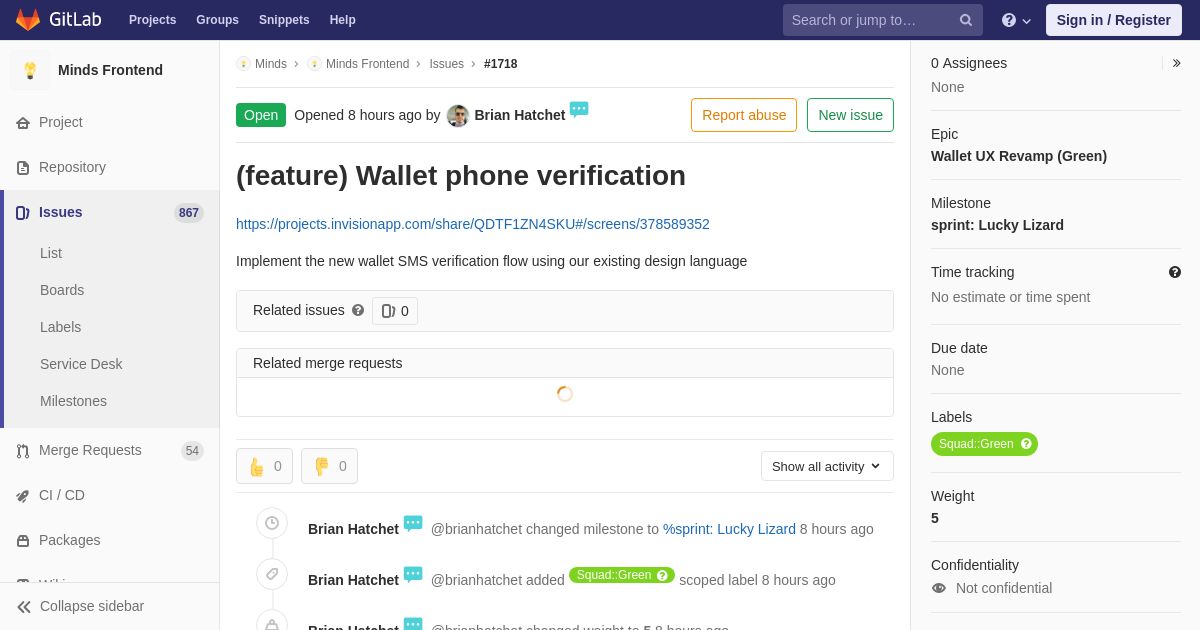Viewport: 1200px width, 630px height.
Task: Click the Minds Frontend breadcrumb link
Action: [367, 64]
